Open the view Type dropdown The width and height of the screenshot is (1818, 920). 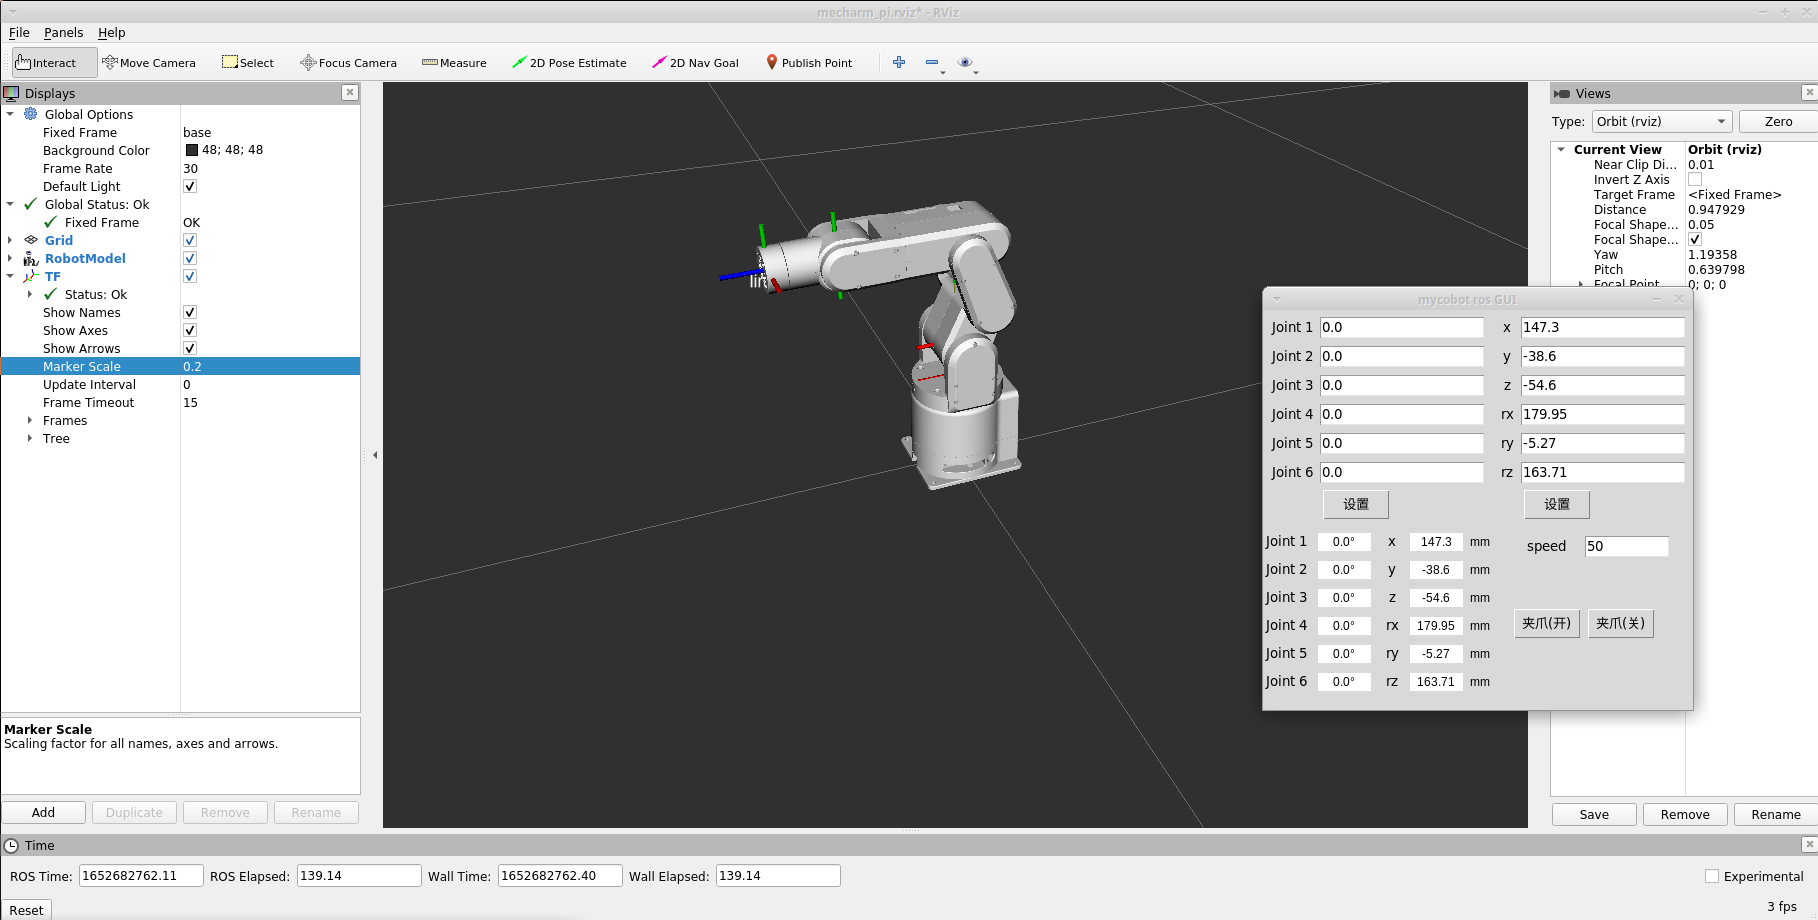pos(1661,122)
